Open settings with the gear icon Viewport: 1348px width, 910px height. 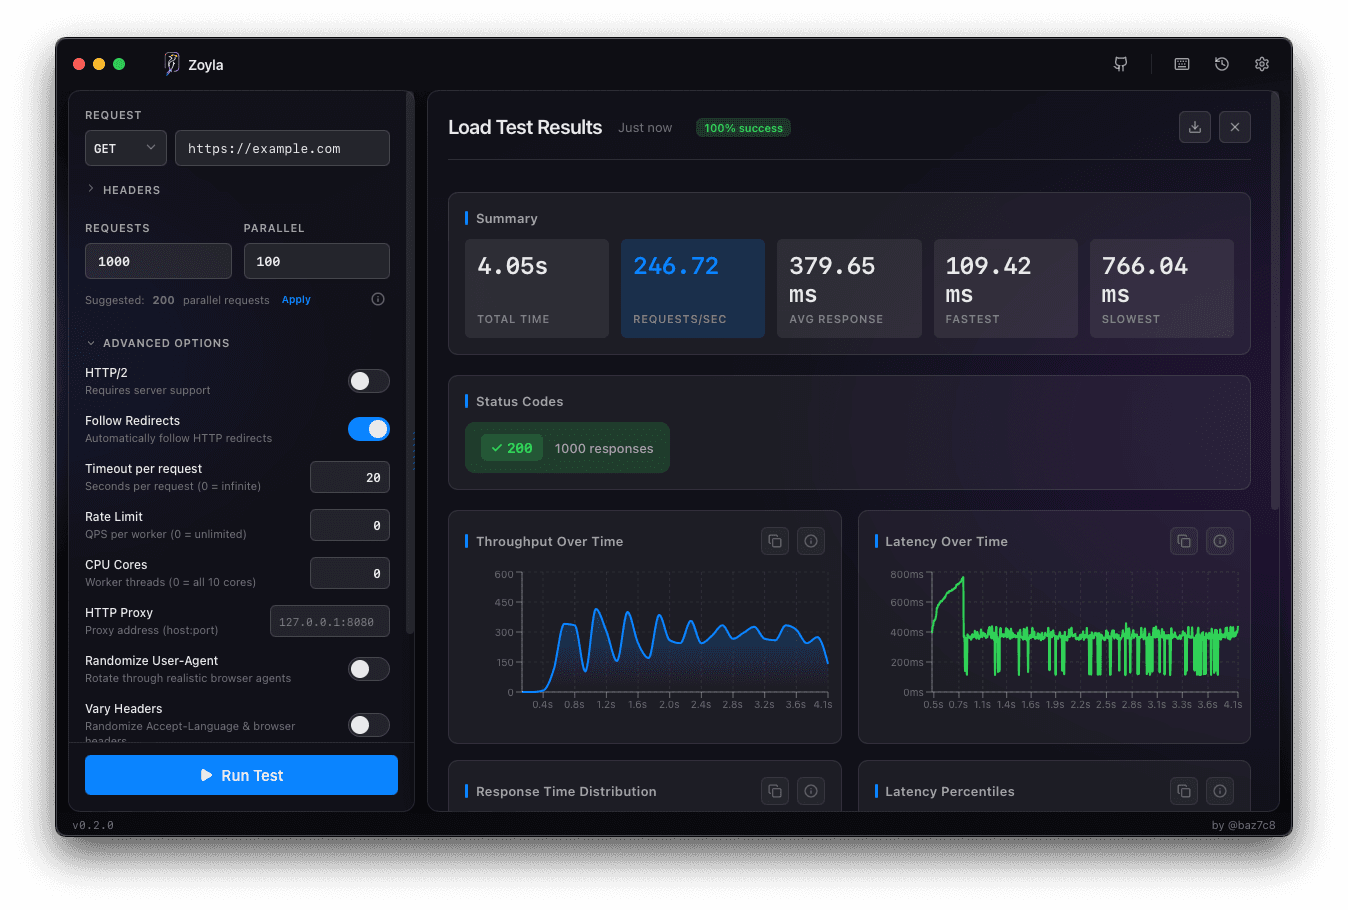tap(1261, 63)
